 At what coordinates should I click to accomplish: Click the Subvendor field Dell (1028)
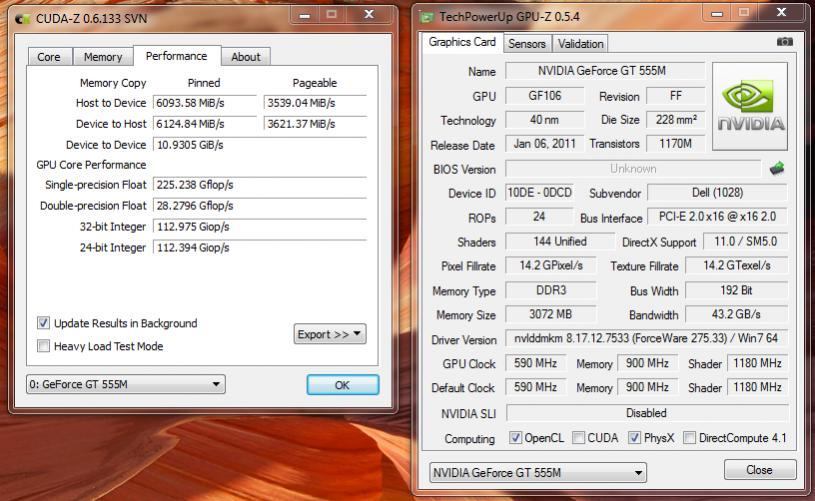coord(717,193)
